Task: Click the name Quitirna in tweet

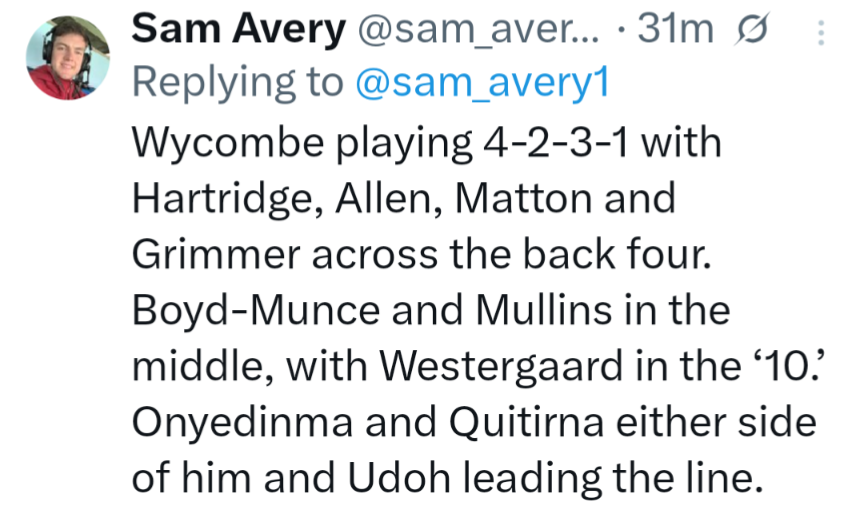Action: [527, 422]
